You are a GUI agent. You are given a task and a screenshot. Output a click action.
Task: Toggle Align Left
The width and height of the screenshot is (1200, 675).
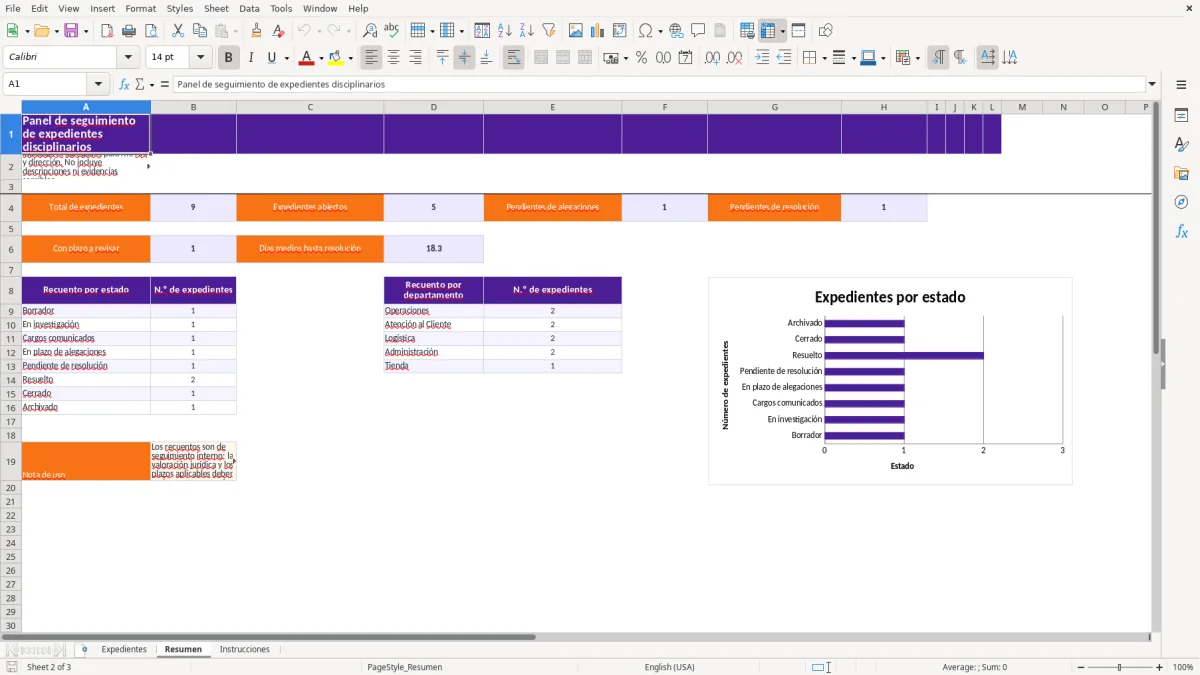click(x=371, y=58)
